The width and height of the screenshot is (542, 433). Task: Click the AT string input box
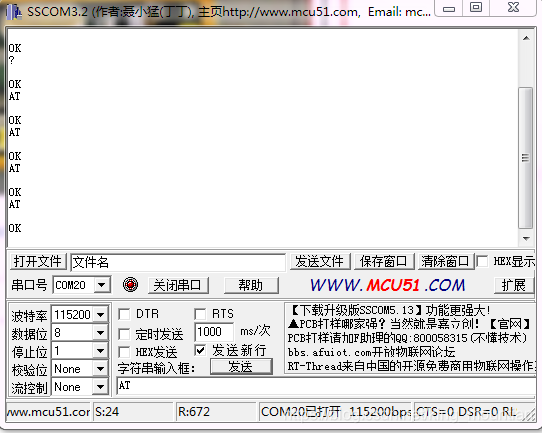click(x=326, y=386)
